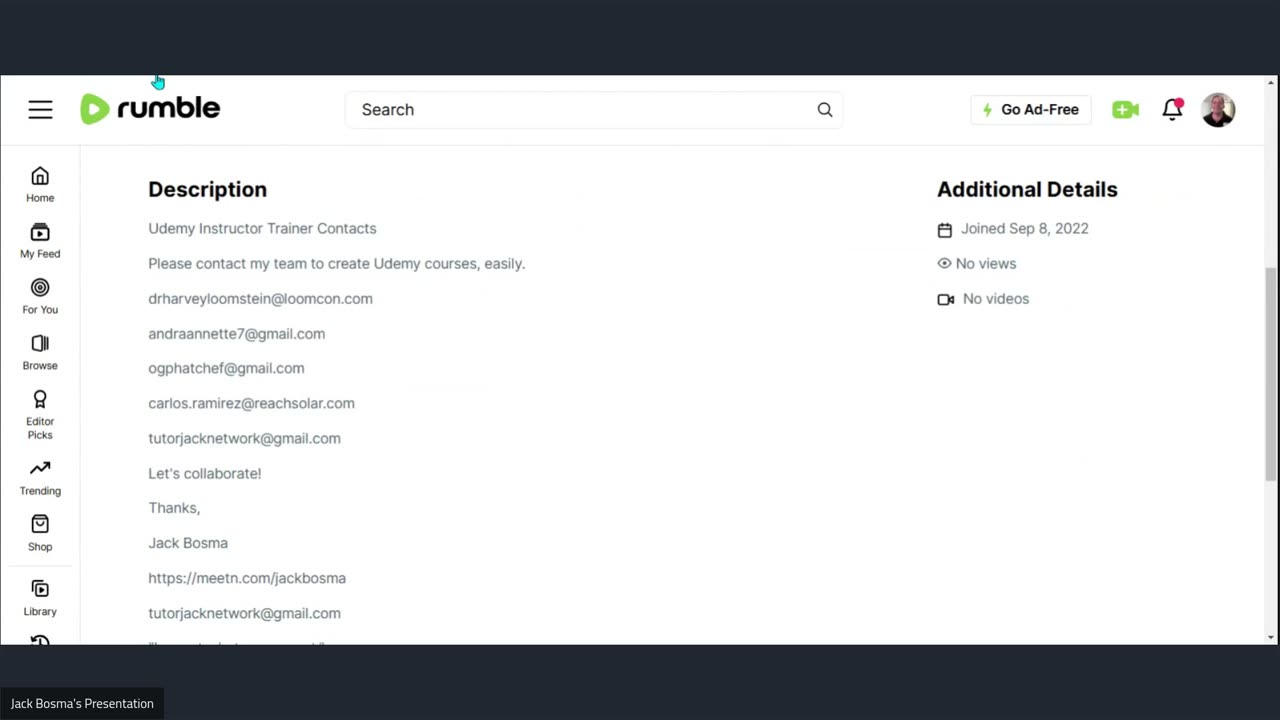
Task: Open the hamburger menu
Action: 40,110
